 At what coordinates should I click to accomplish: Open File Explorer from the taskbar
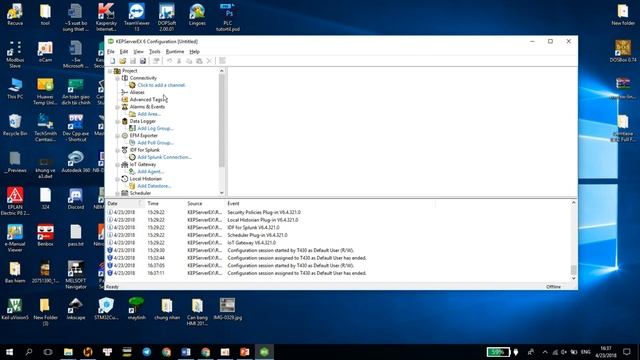pyautogui.click(x=68, y=352)
